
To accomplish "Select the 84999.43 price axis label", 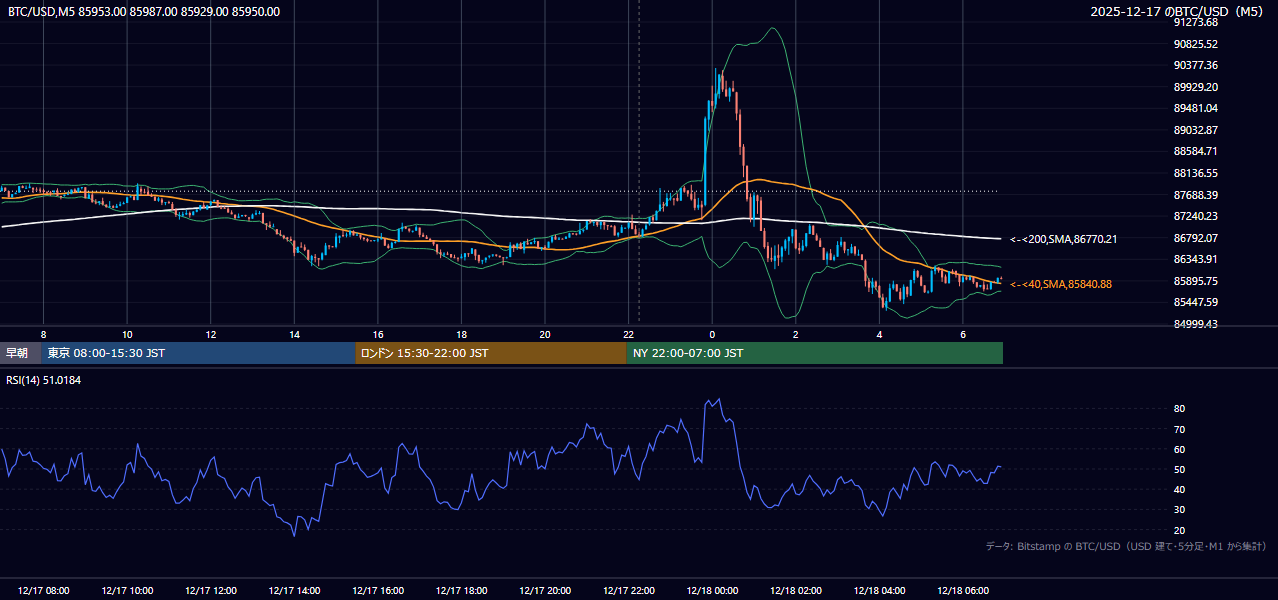I will [1196, 324].
